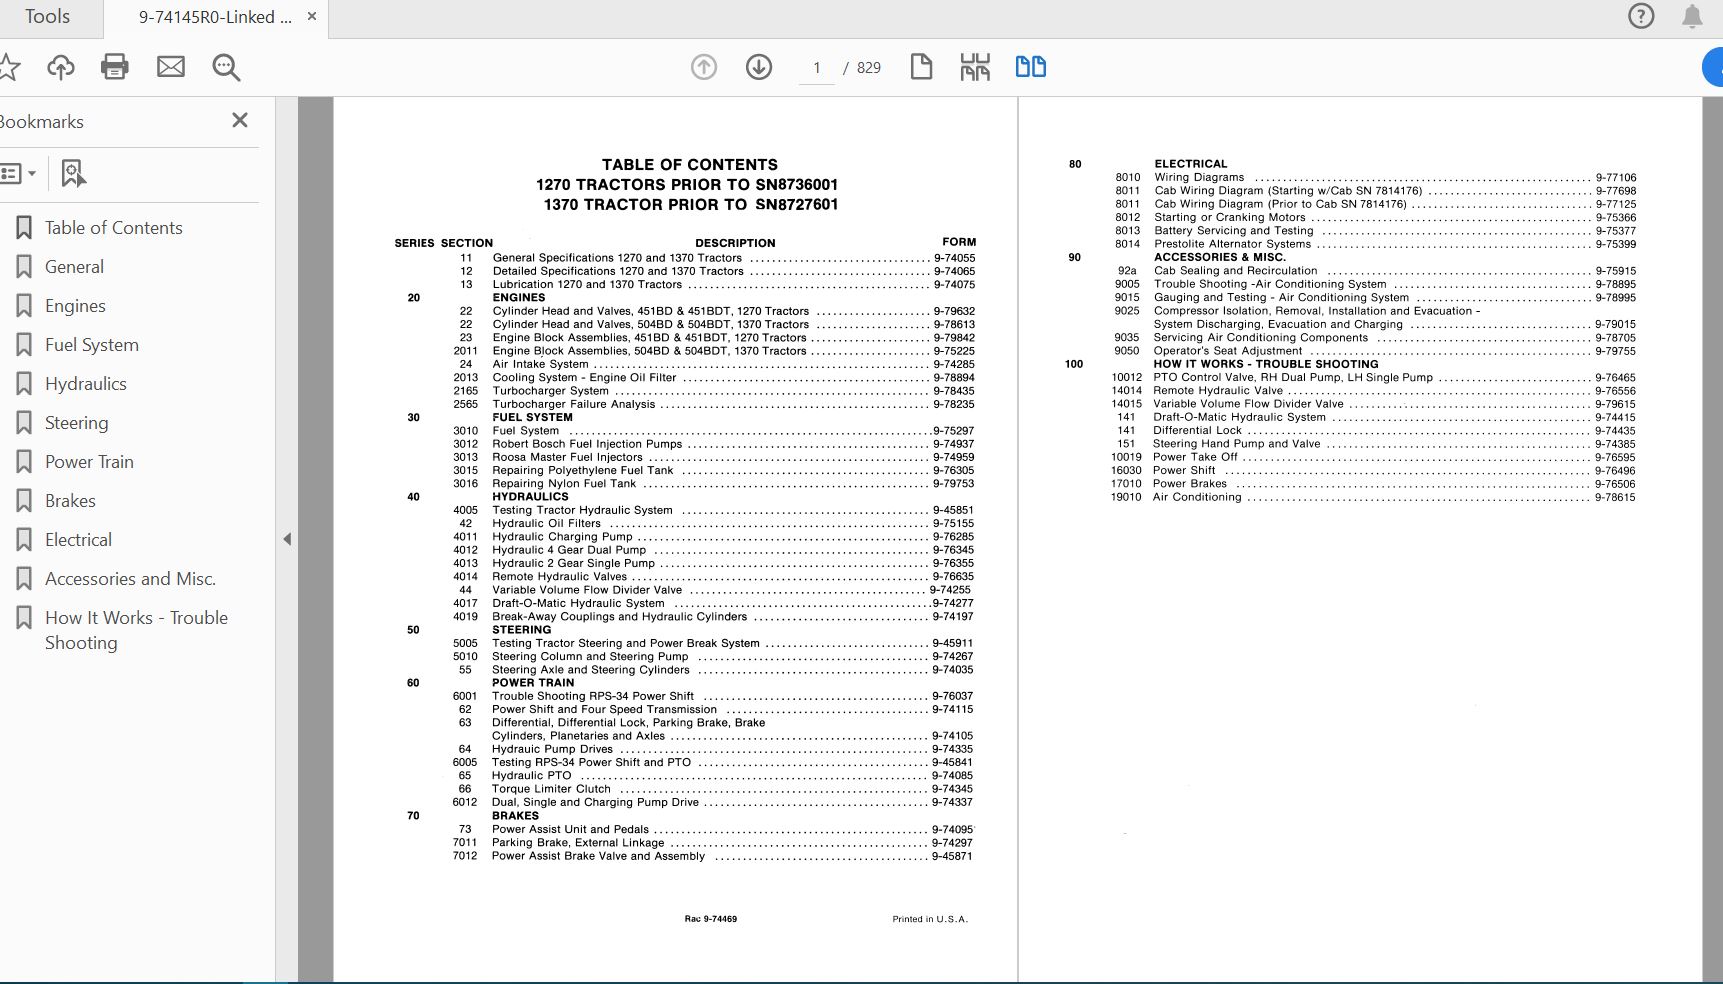1723x984 pixels.
Task: Jump to the Electrical section bookmark
Action: pos(77,539)
